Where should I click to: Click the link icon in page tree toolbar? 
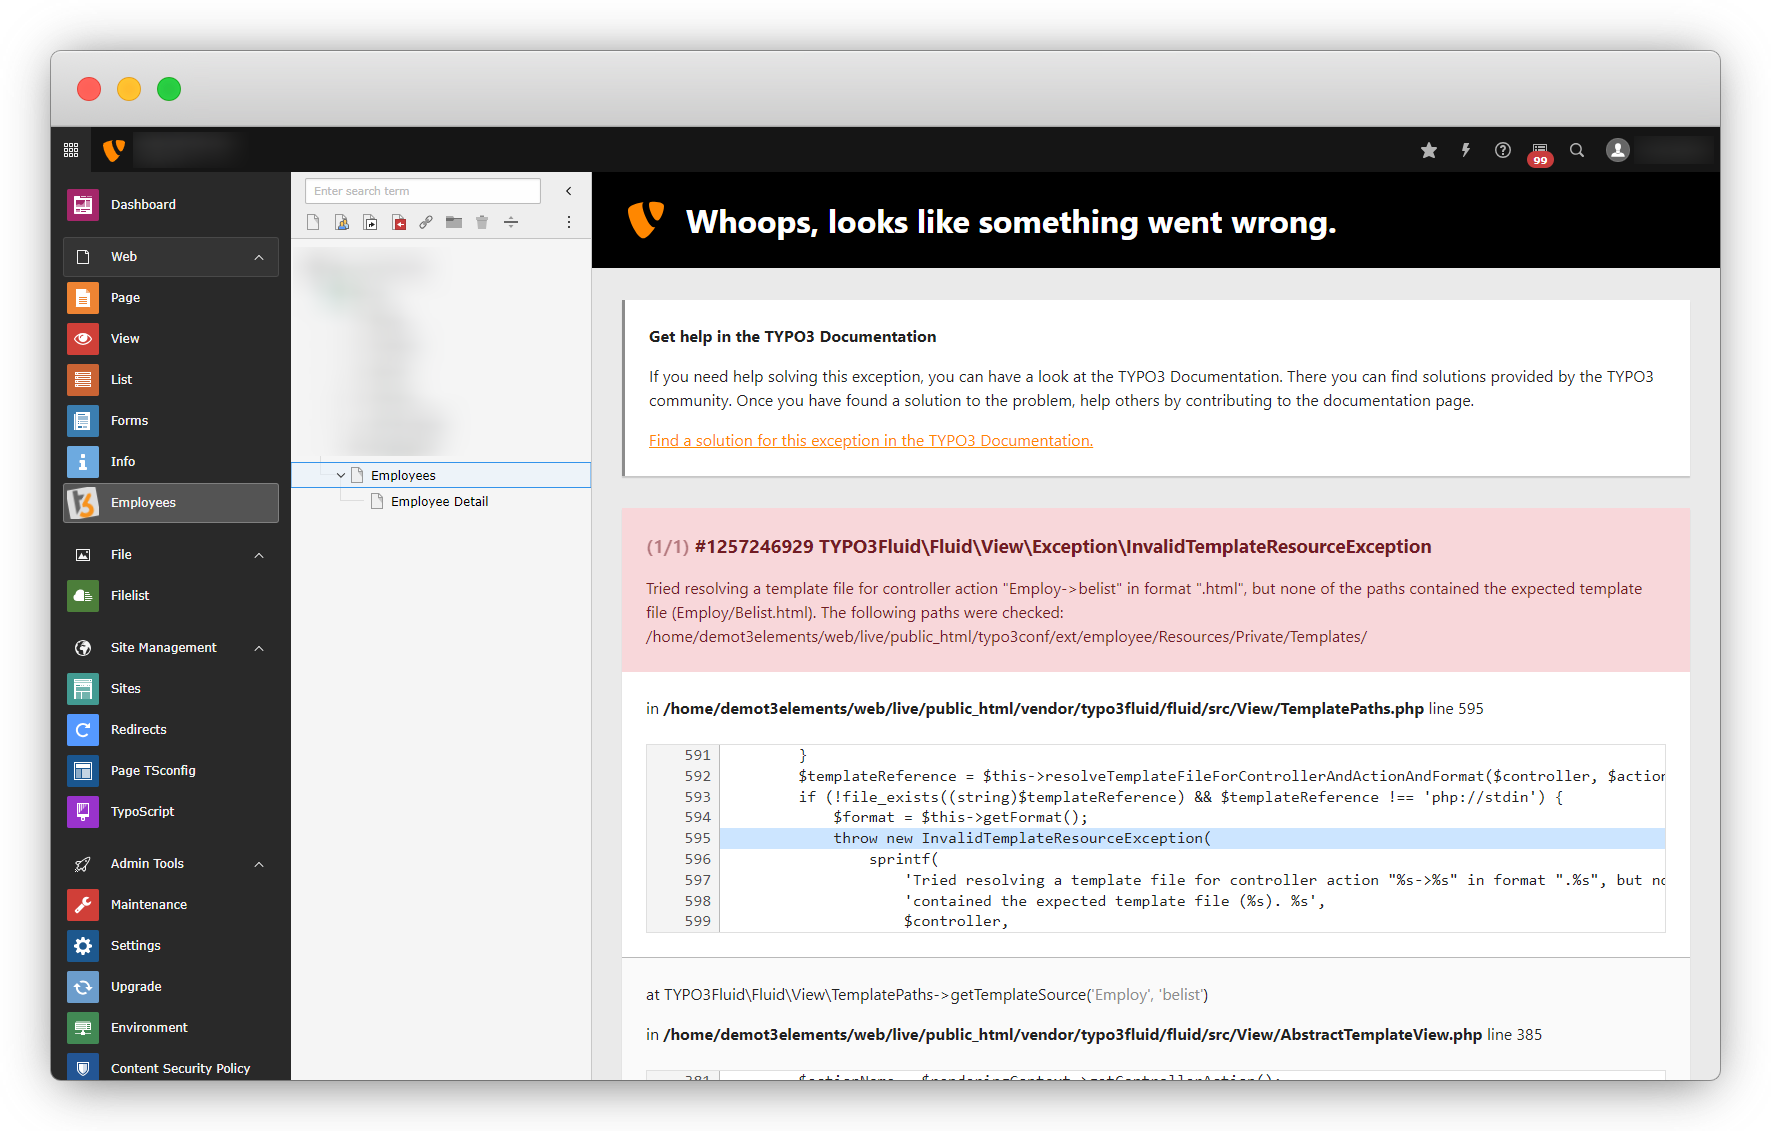click(426, 222)
